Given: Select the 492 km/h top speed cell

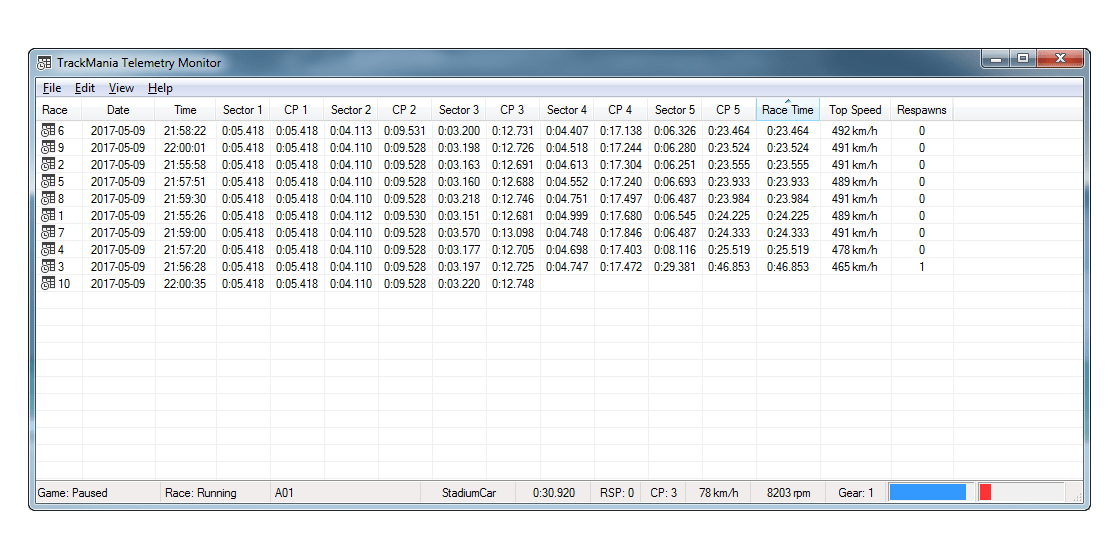Looking at the screenshot, I should tap(855, 131).
